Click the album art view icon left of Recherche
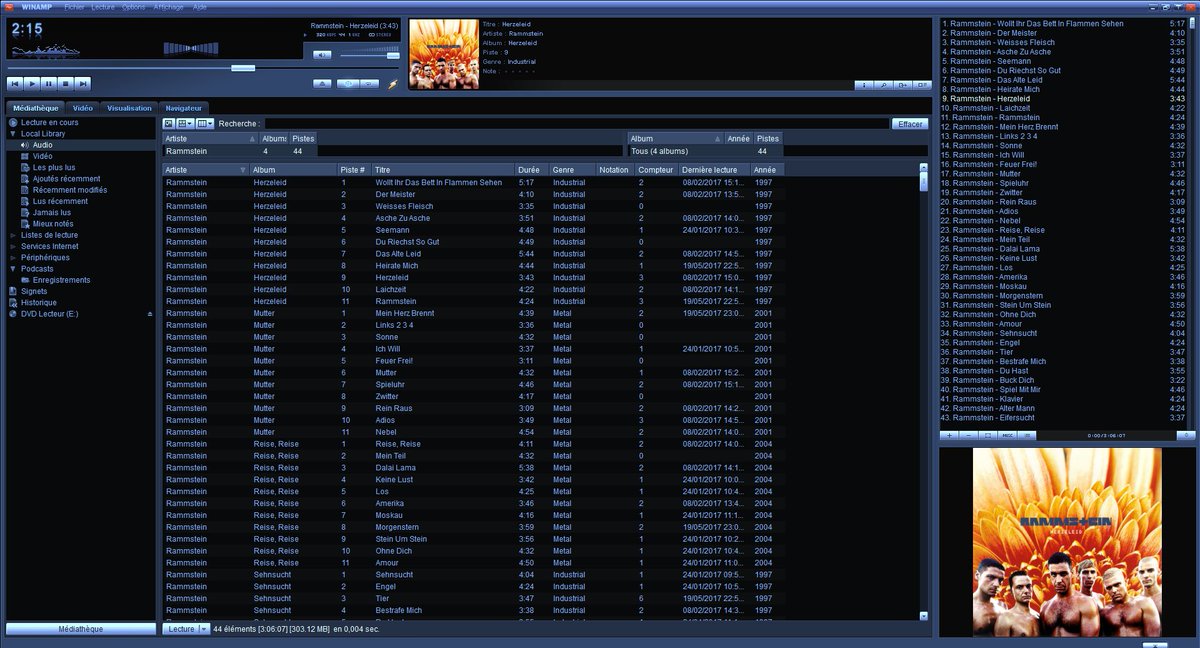This screenshot has height=648, width=1200. [168, 123]
